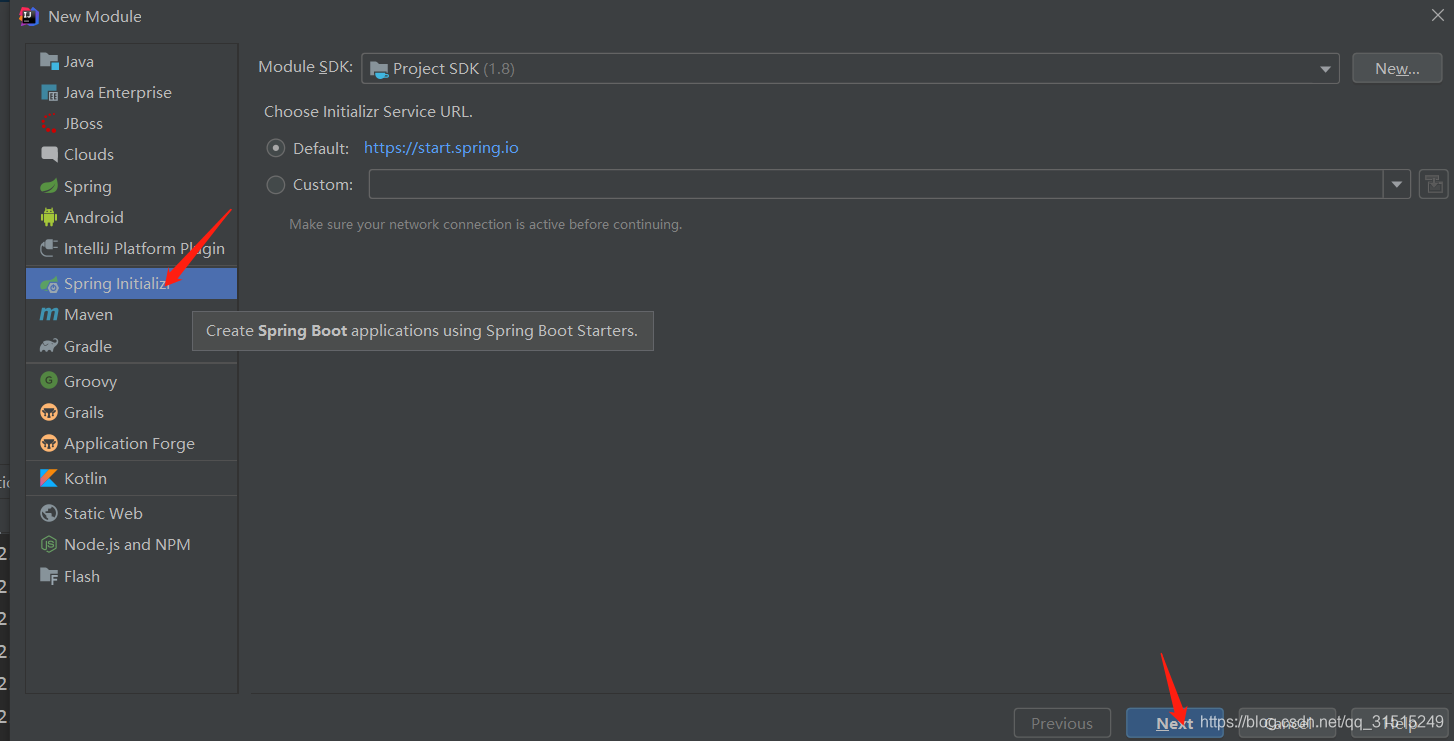Click the IntelliJ Platform Plugin icon
This screenshot has height=741, width=1454.
49,248
